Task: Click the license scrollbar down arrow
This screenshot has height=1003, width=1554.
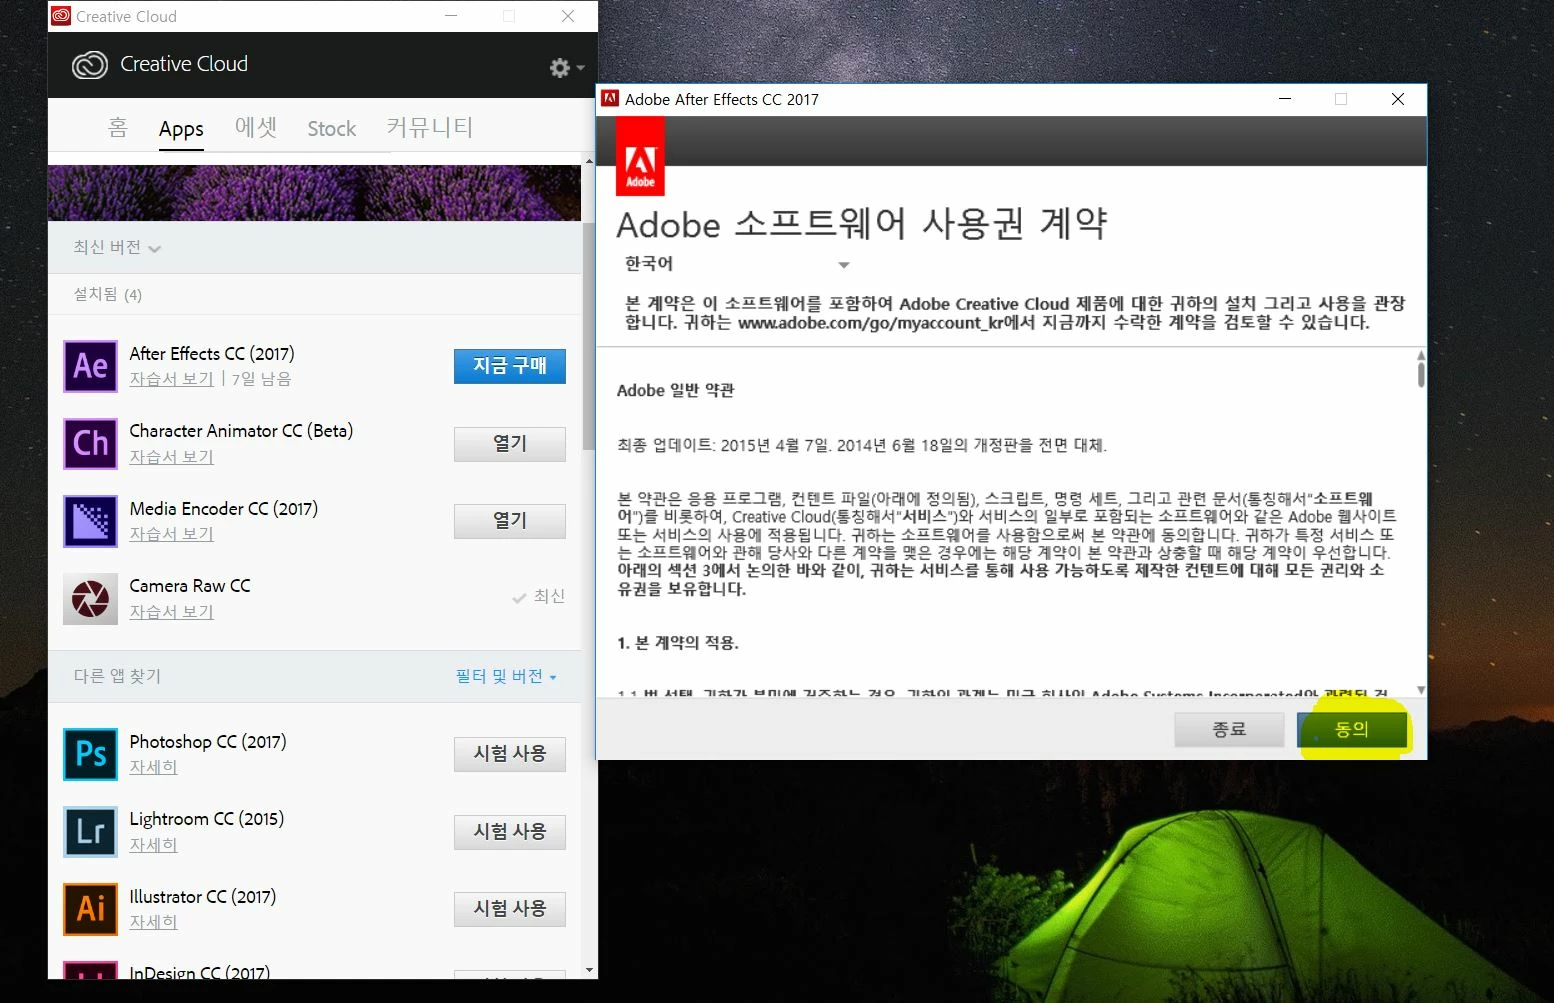Action: pos(1421,690)
